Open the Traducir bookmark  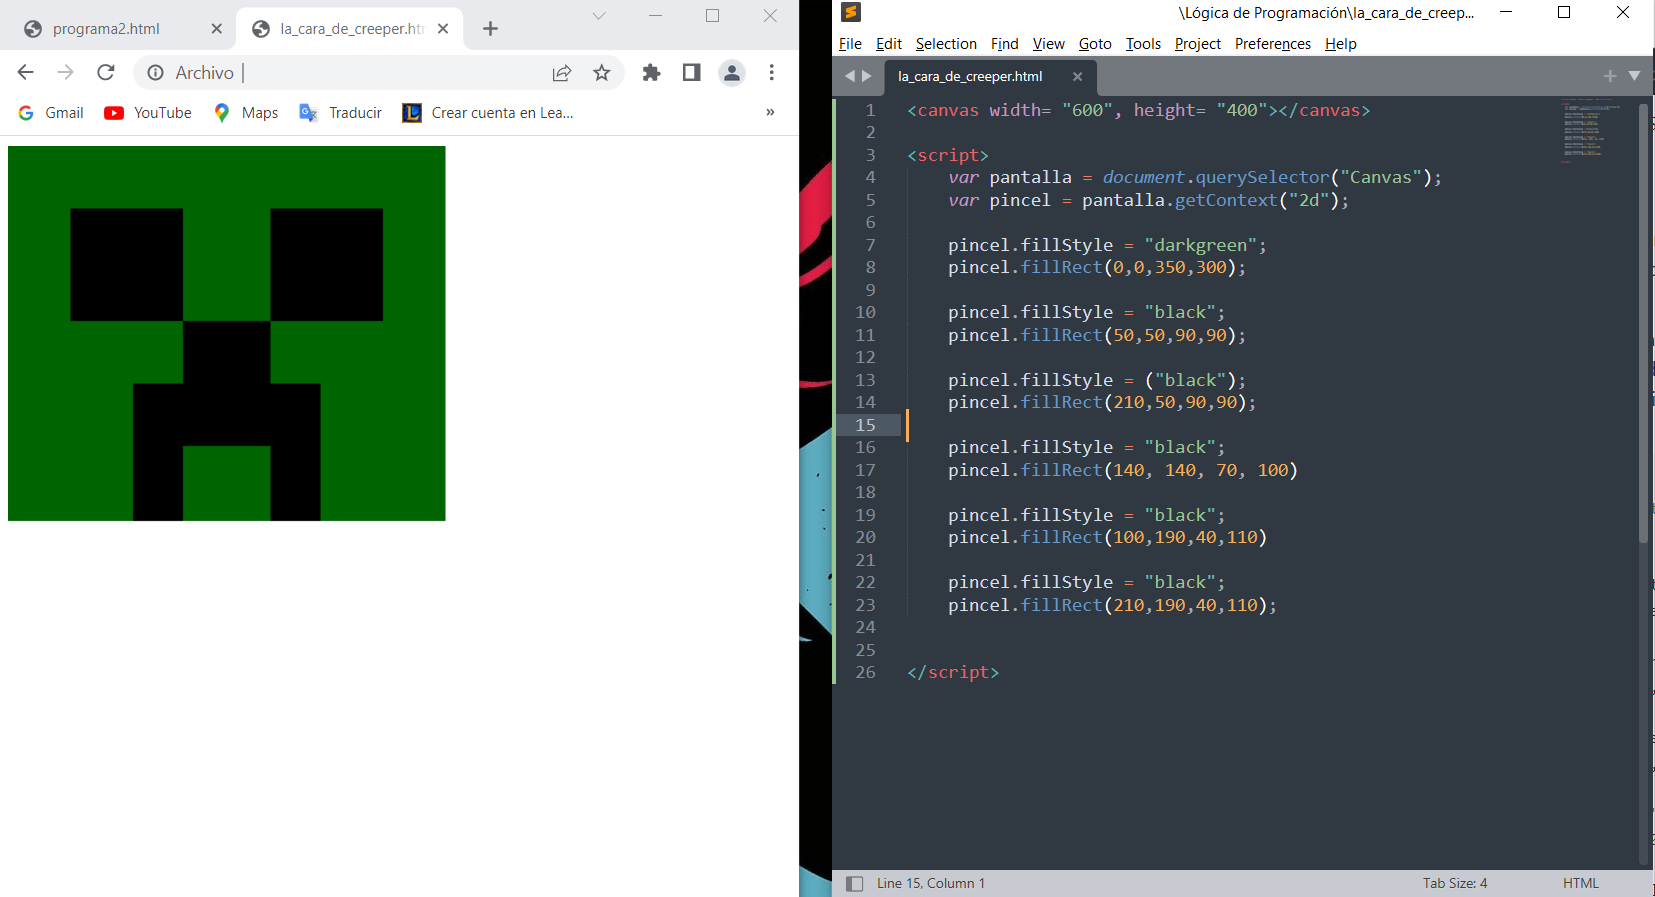[x=341, y=113]
